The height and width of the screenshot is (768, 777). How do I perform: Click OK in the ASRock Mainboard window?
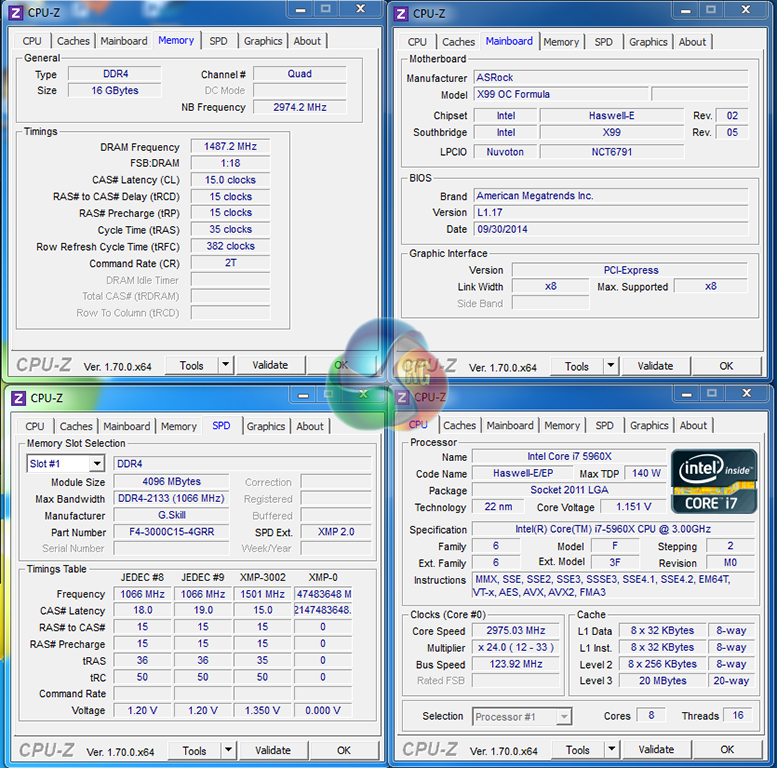(726, 367)
